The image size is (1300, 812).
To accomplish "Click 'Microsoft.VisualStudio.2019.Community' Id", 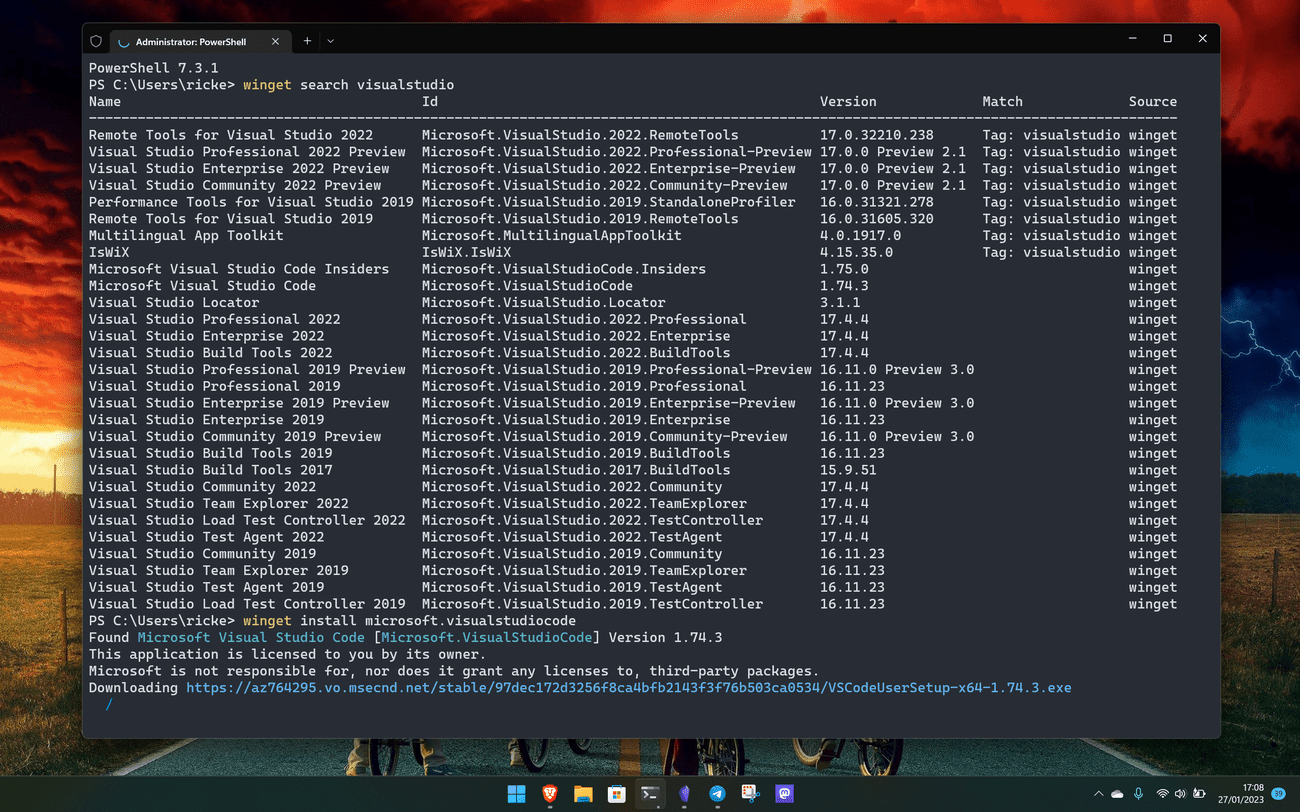I will pos(572,554).
